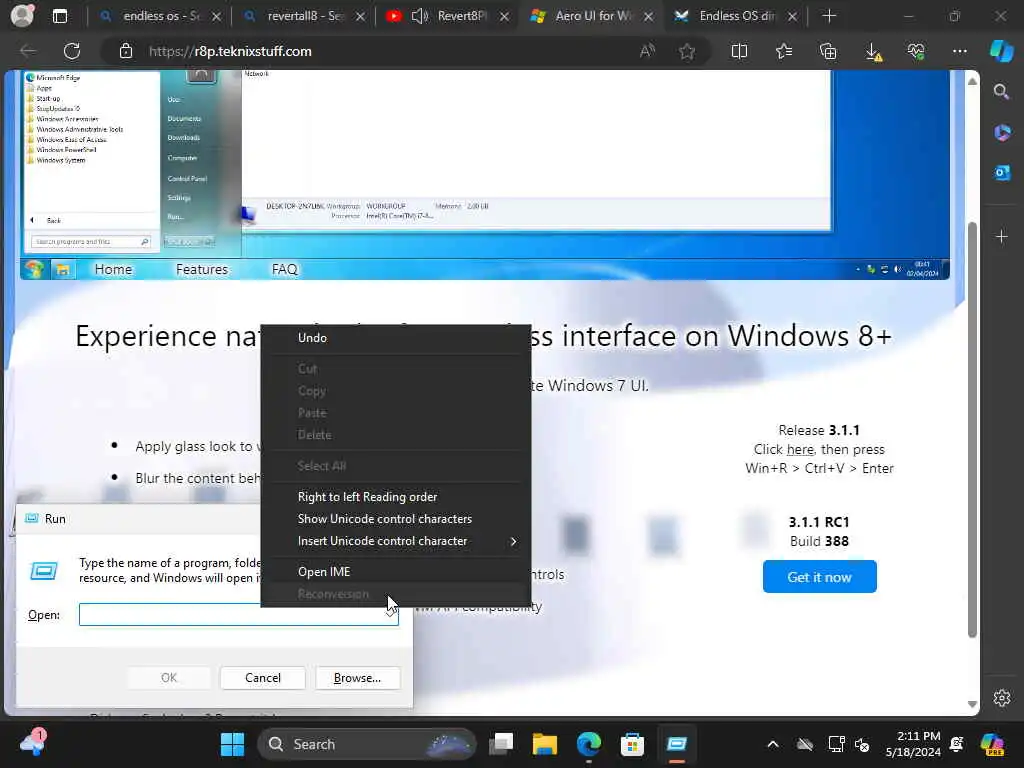
Task: Open a new tab with plus button
Action: point(829,16)
